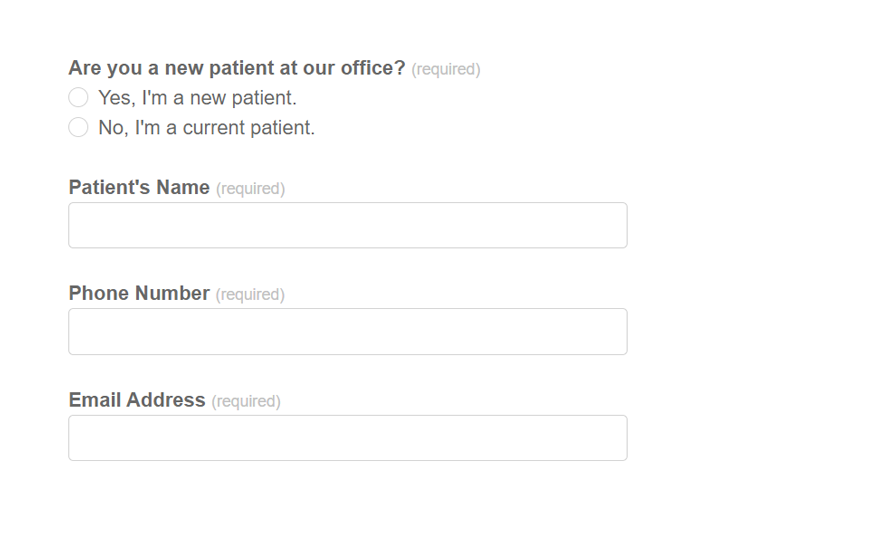Place cursor in the Email Address field
This screenshot has width=886, height=540.
click(x=347, y=438)
